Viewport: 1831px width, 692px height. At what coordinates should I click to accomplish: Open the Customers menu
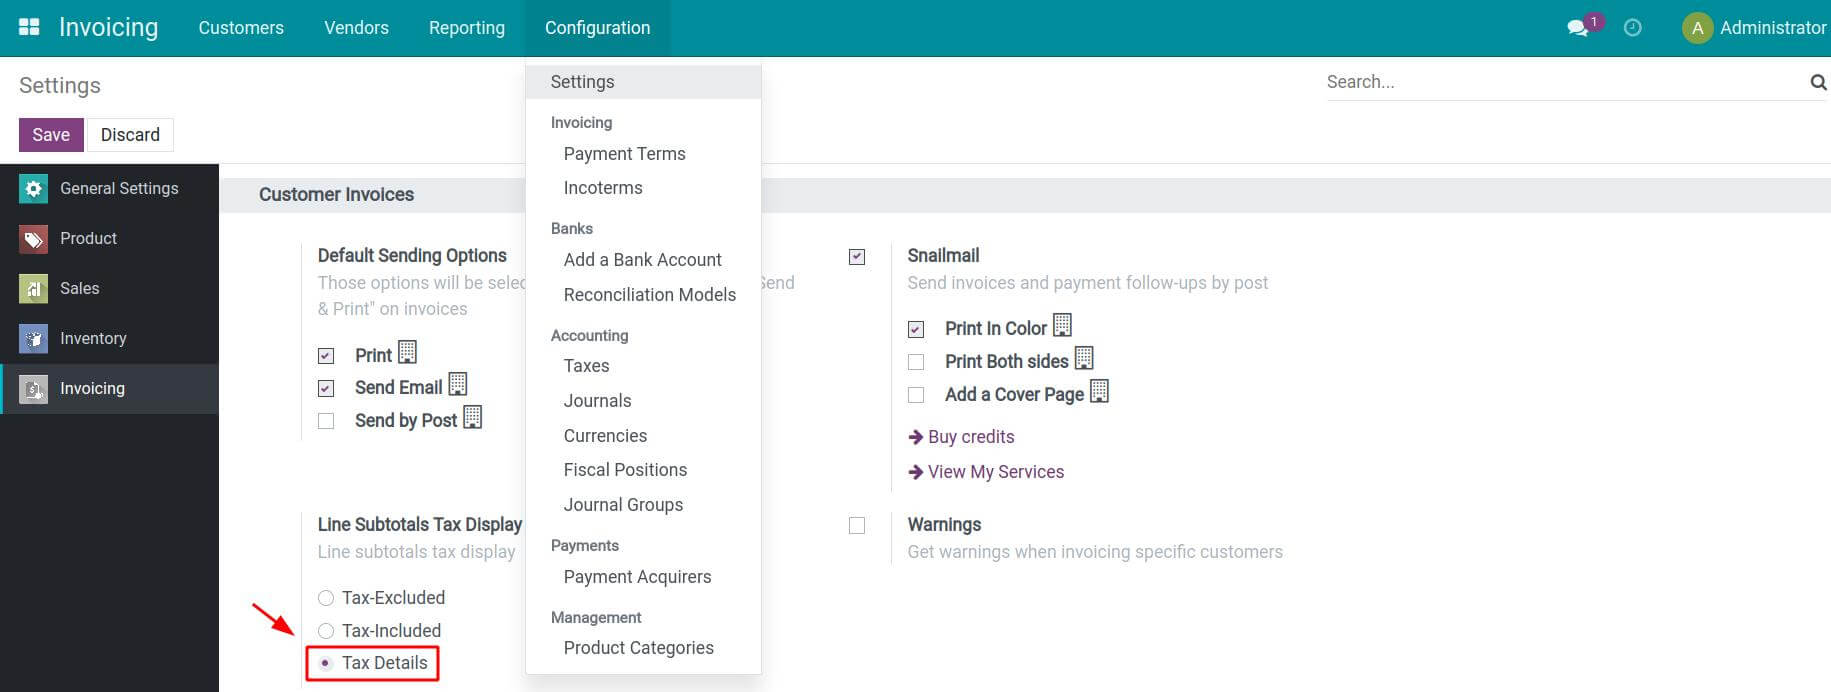click(240, 28)
